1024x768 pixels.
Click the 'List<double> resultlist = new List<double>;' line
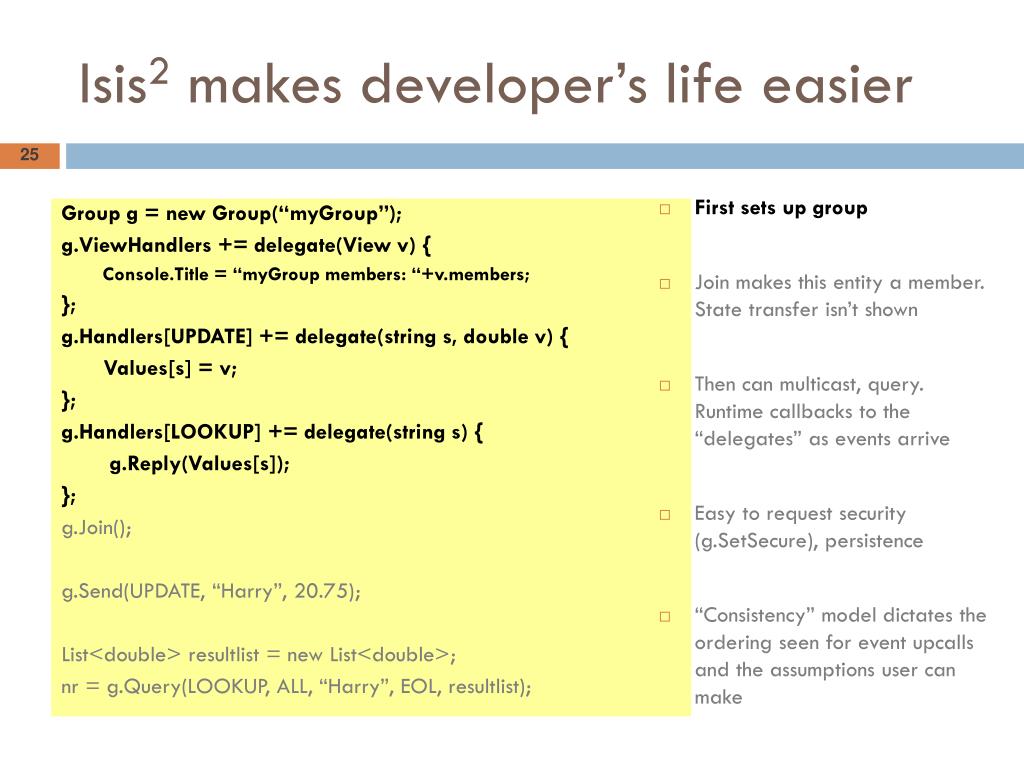259,654
